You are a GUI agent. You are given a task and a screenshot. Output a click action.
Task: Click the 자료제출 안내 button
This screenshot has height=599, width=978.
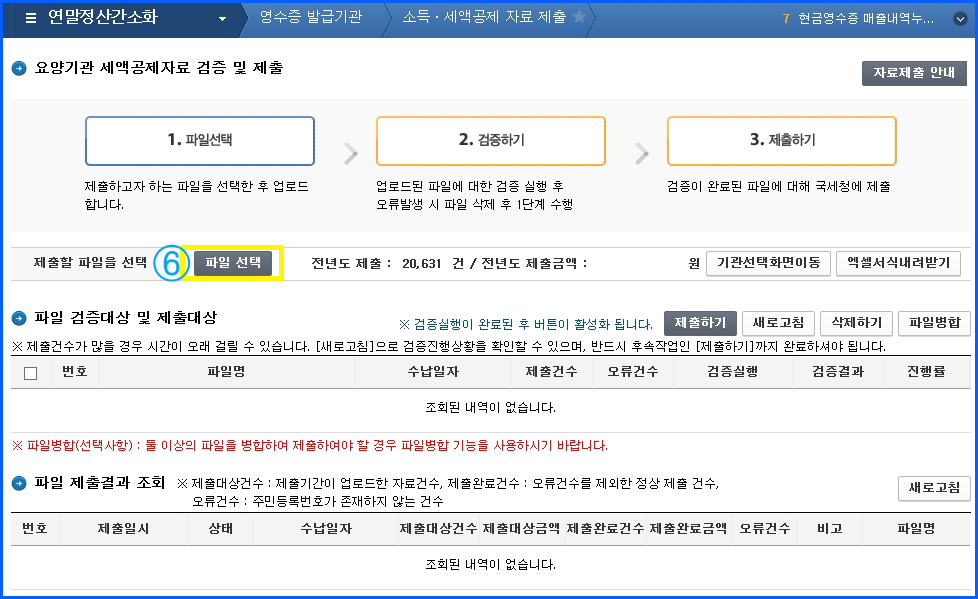(x=914, y=73)
